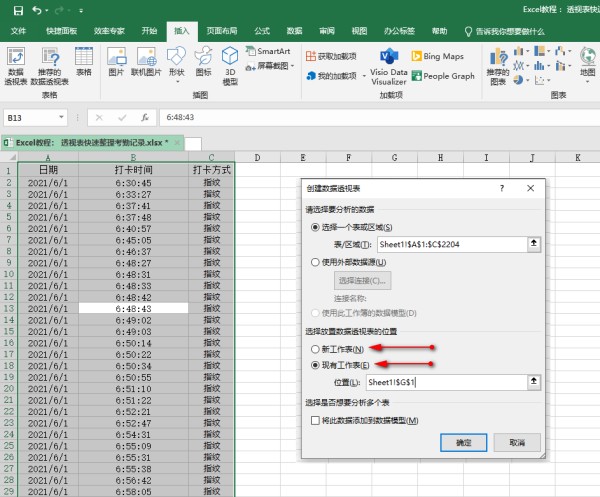Select 'Use an external data source' radio (使用外部数据源)
Image resolution: width=600 pixels, height=497 pixels.
[315, 262]
